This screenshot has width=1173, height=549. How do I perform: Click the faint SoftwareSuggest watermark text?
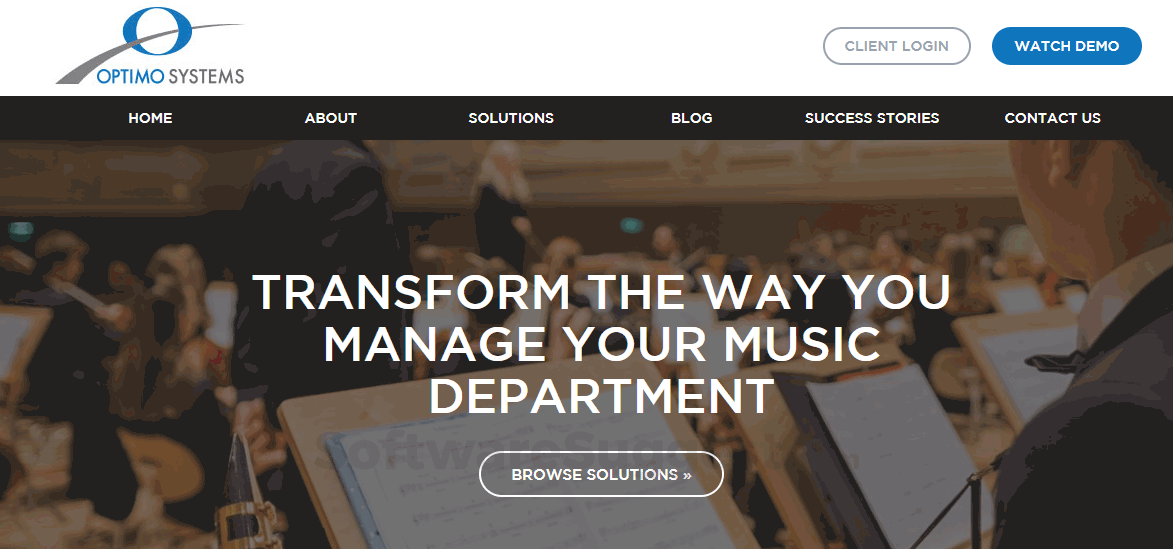coord(509,452)
